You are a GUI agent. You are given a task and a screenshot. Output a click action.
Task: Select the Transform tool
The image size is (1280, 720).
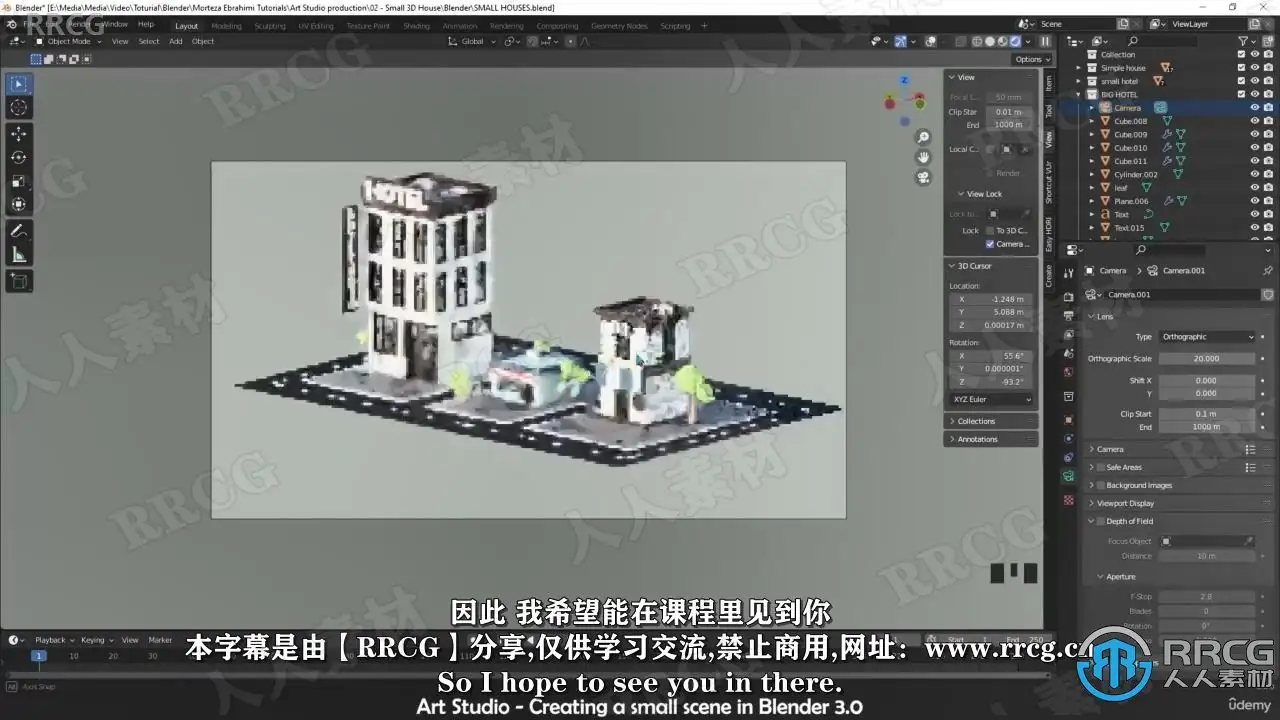click(x=18, y=204)
